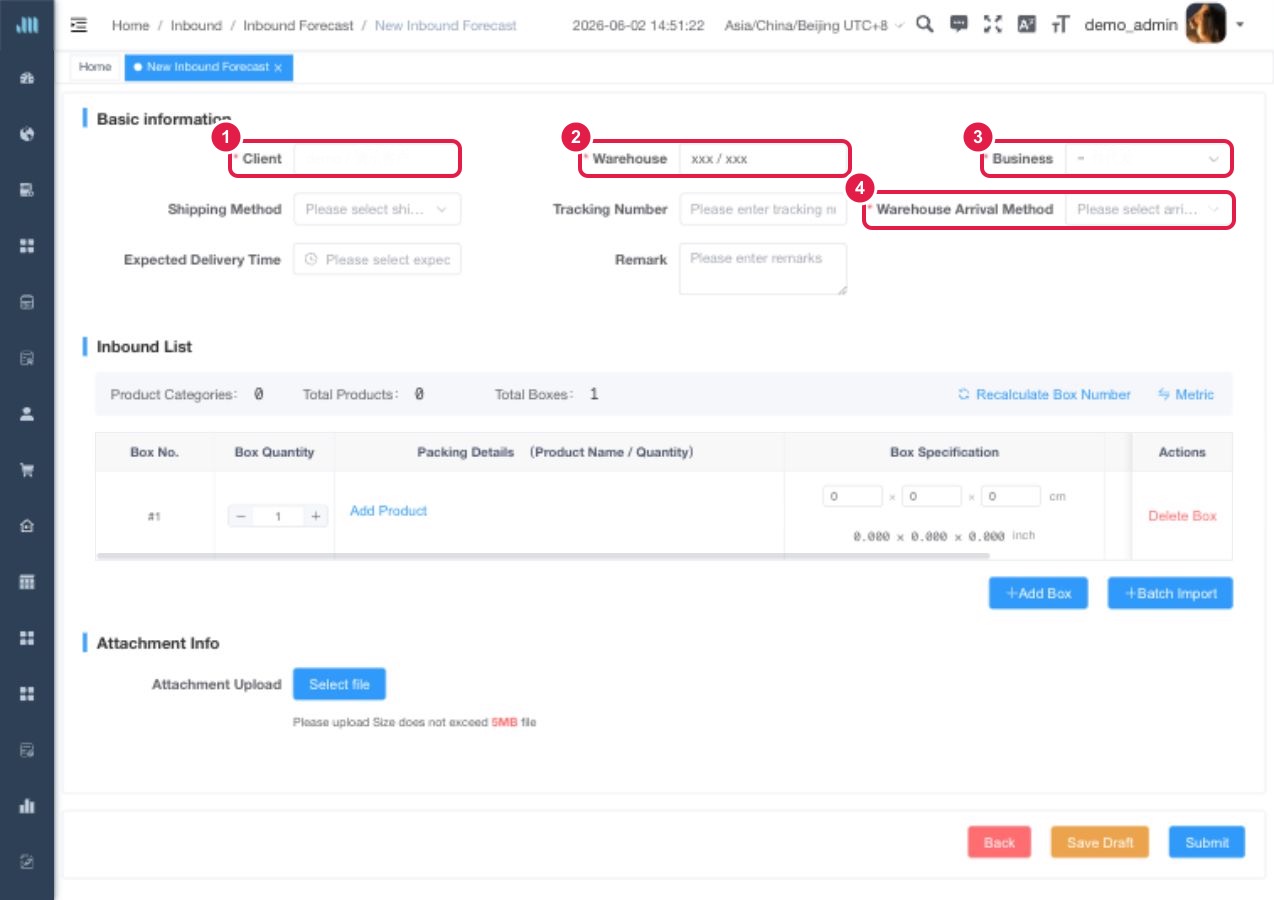Screen dimensions: 1274x900
Task: Click the red Back button
Action: tap(999, 842)
